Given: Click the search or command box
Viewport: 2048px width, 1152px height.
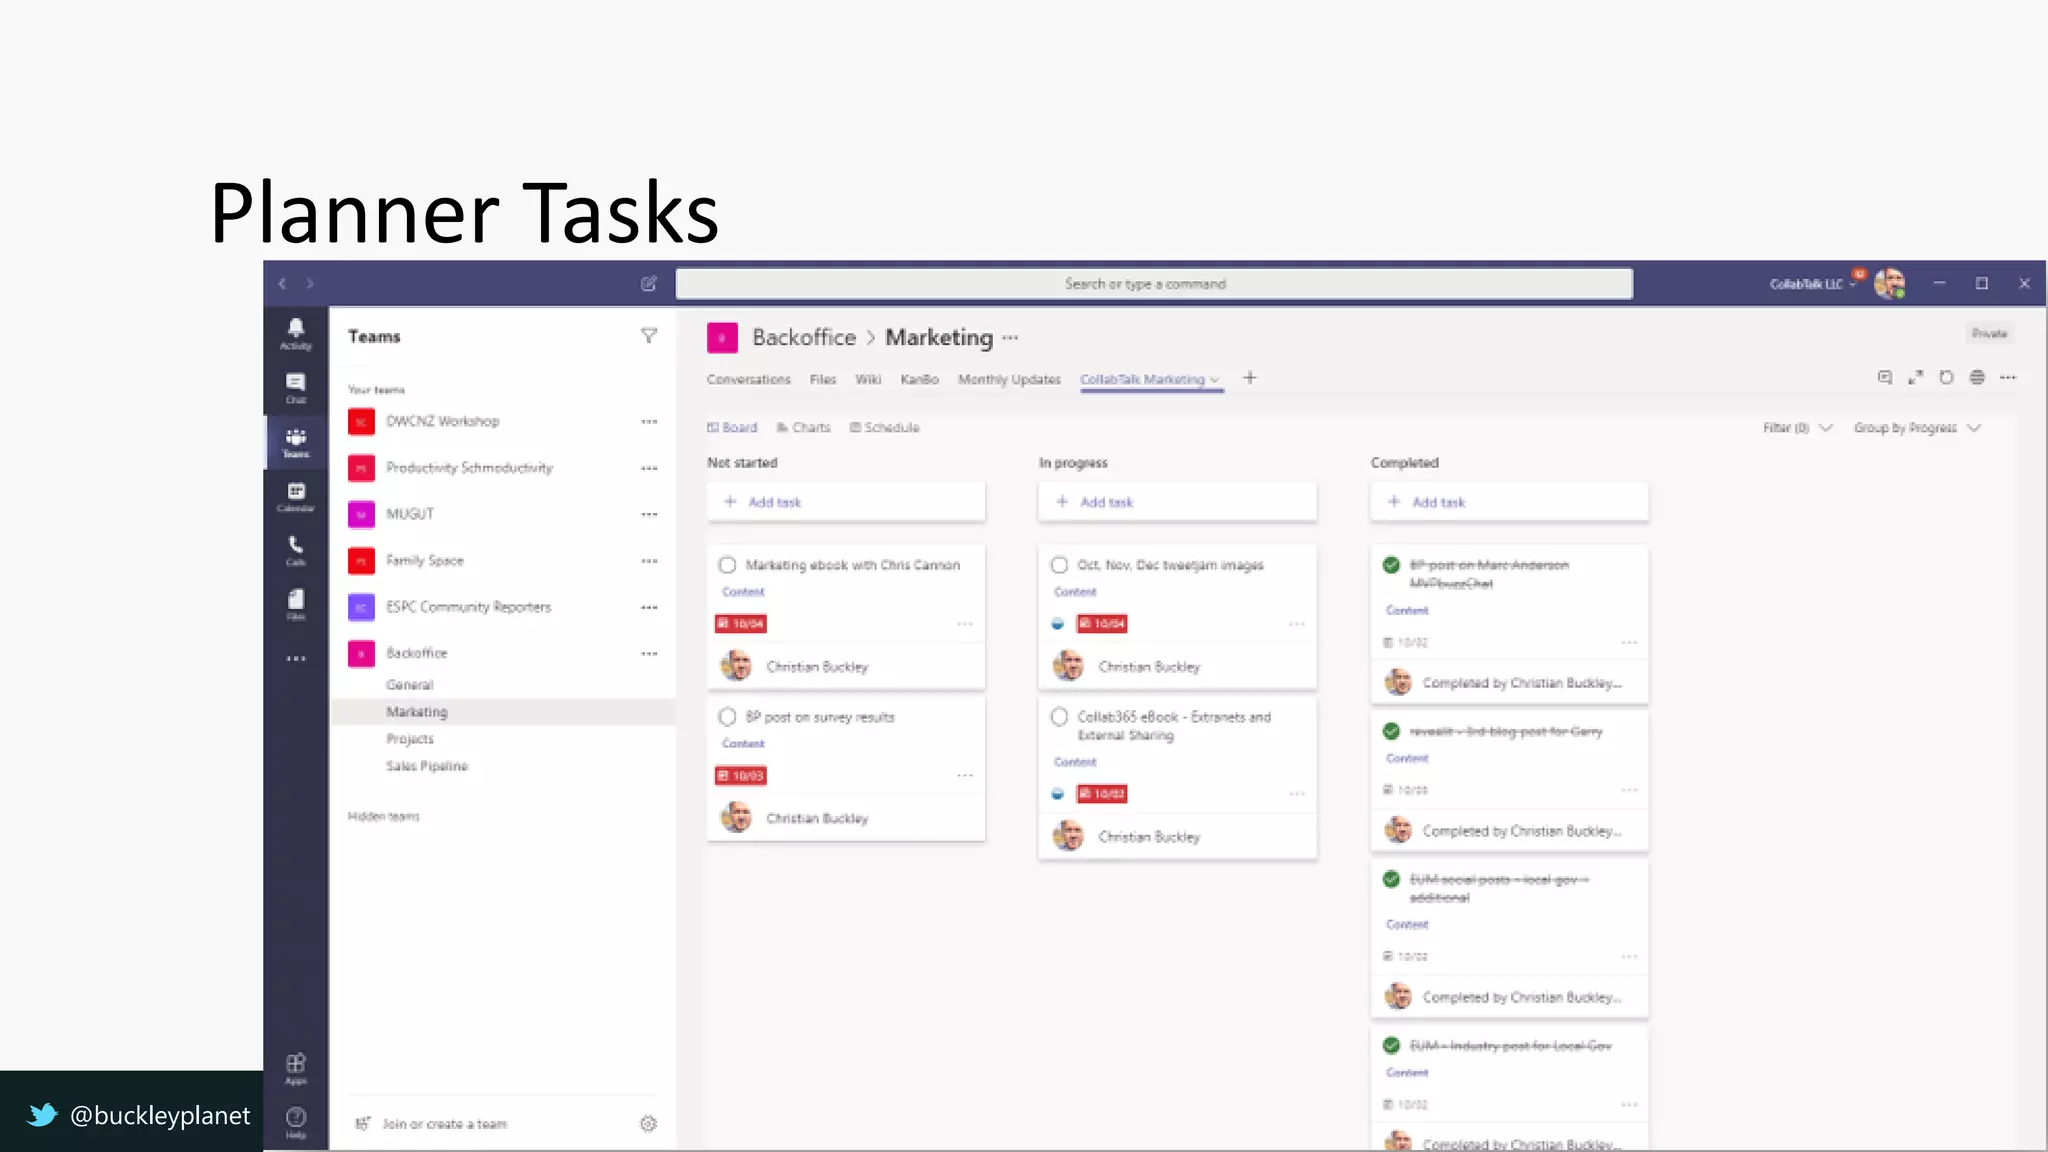Looking at the screenshot, I should pos(1154,284).
